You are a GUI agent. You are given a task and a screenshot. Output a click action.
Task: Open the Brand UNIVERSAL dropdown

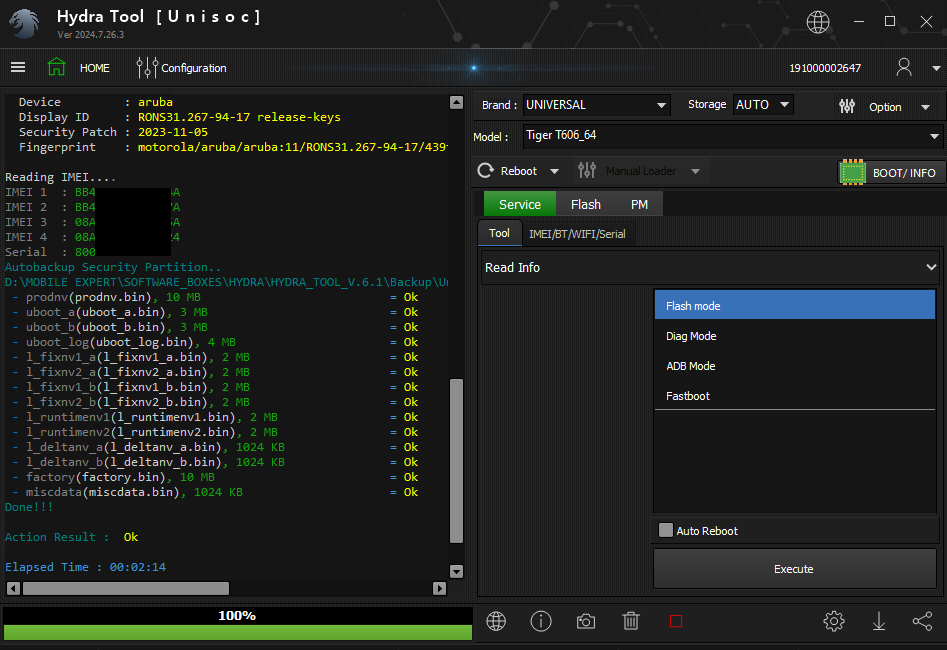click(596, 105)
